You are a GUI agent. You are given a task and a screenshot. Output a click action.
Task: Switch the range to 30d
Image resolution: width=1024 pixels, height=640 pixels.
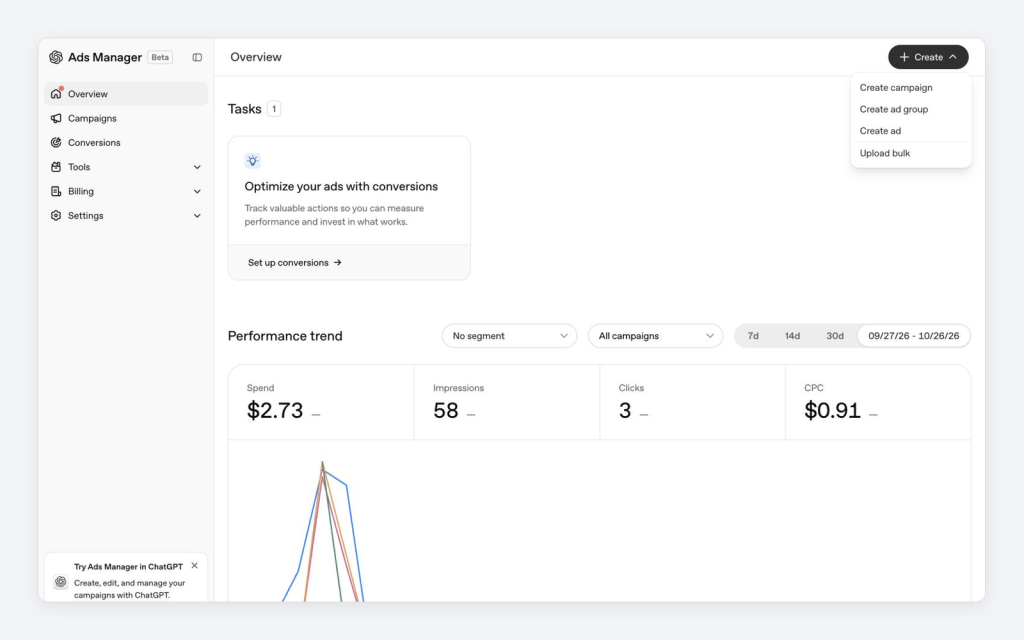point(835,336)
